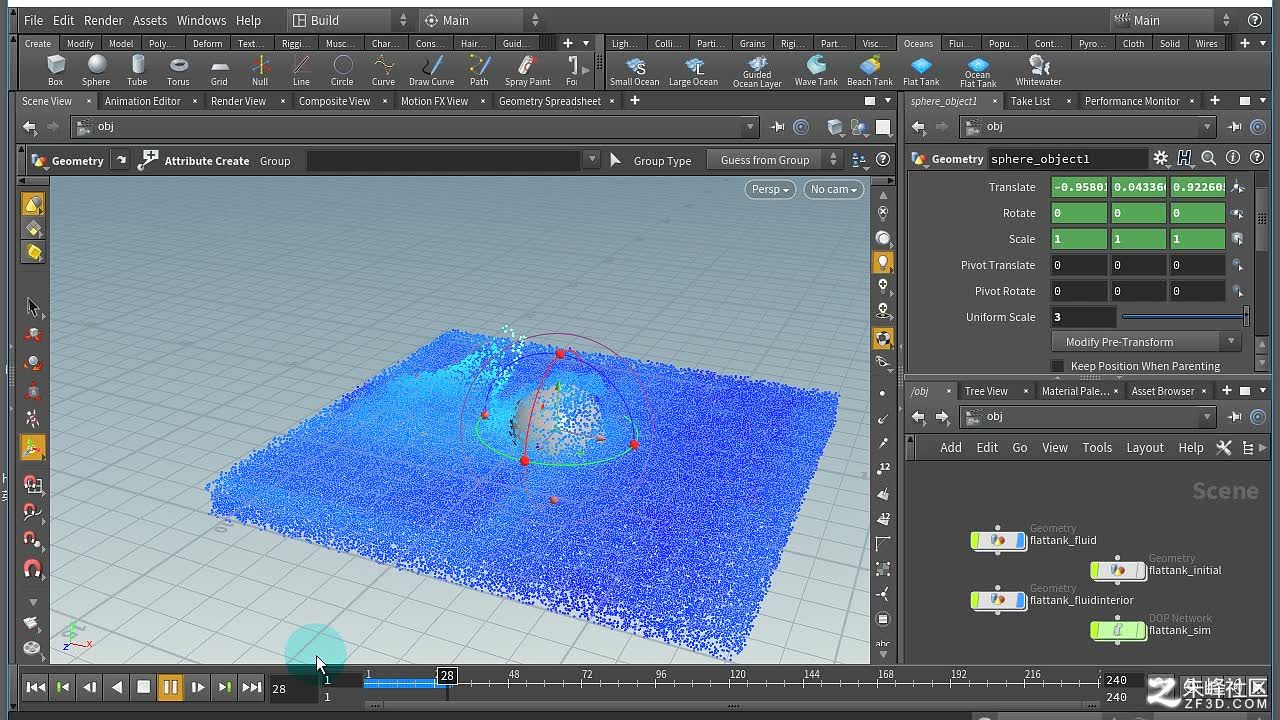Select the Line shelf tool

point(301,70)
